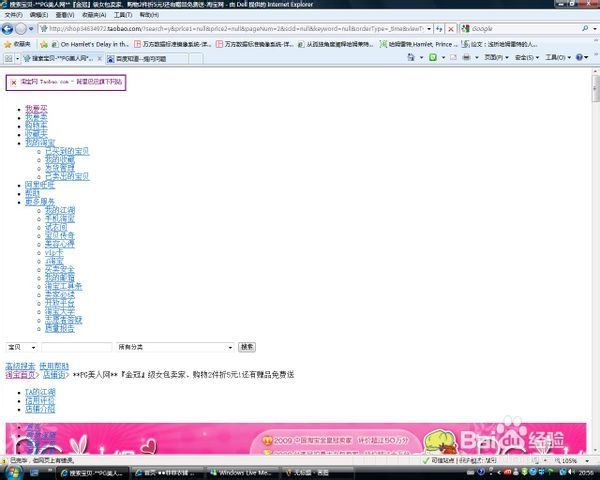This screenshot has width=600, height=480.
Task: Open the 已买到的宝贝 link
Action: coord(67,151)
